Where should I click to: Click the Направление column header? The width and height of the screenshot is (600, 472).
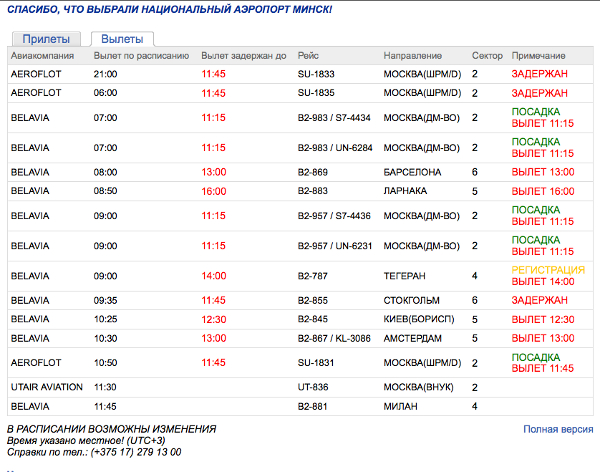coord(415,56)
